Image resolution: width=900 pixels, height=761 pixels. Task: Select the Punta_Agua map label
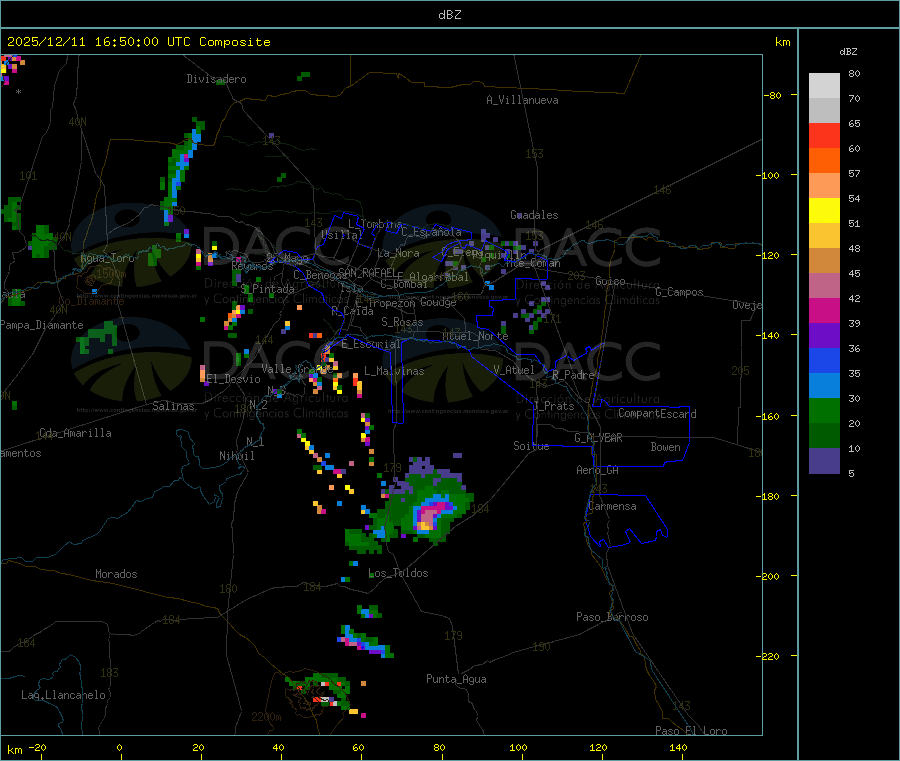[x=456, y=679]
